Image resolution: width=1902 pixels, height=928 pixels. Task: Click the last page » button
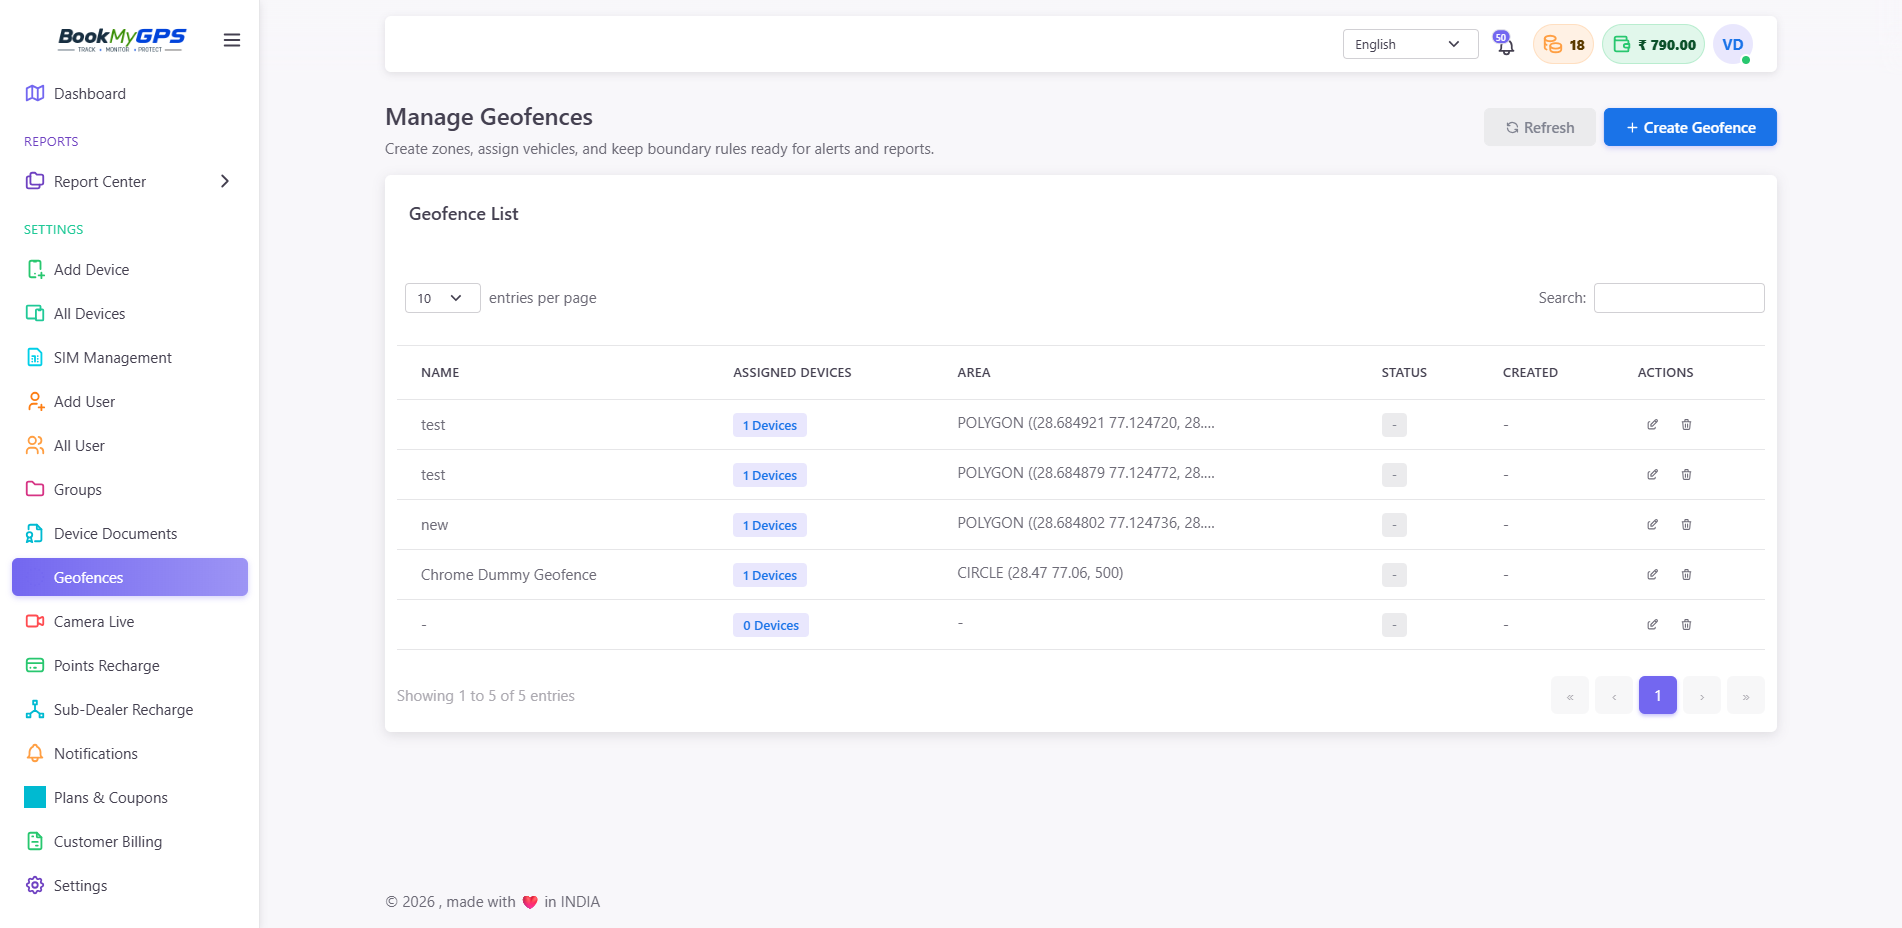click(1746, 695)
